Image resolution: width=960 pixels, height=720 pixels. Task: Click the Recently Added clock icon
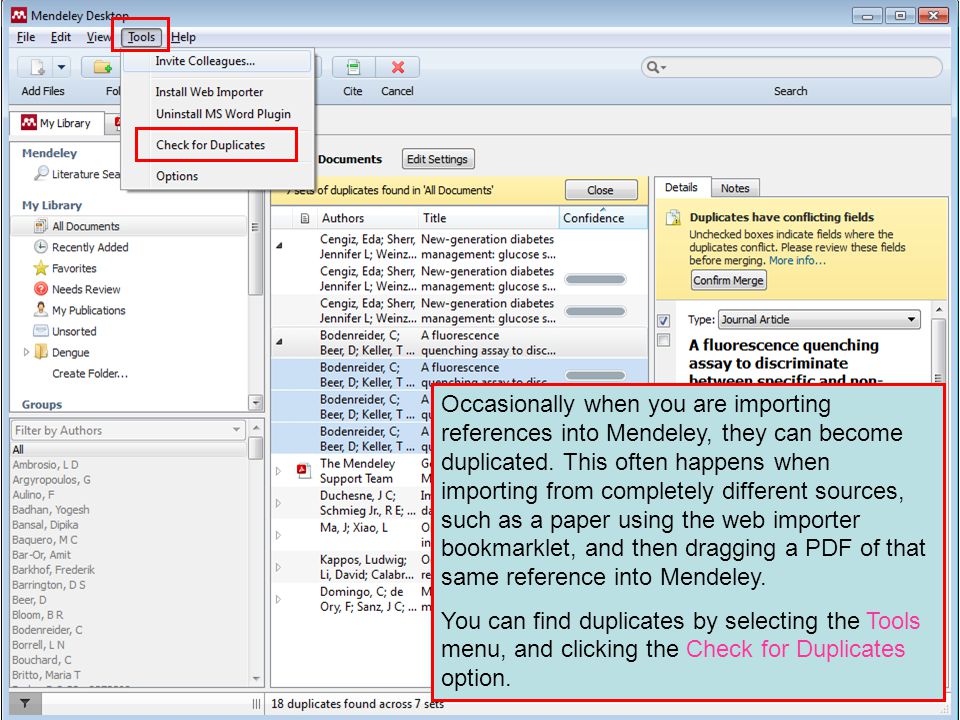40,247
